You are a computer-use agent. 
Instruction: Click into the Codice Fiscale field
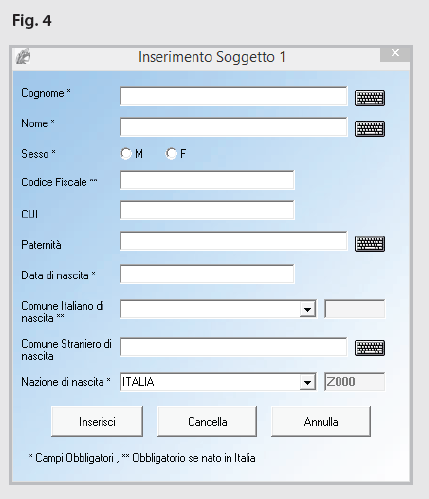coord(207,180)
